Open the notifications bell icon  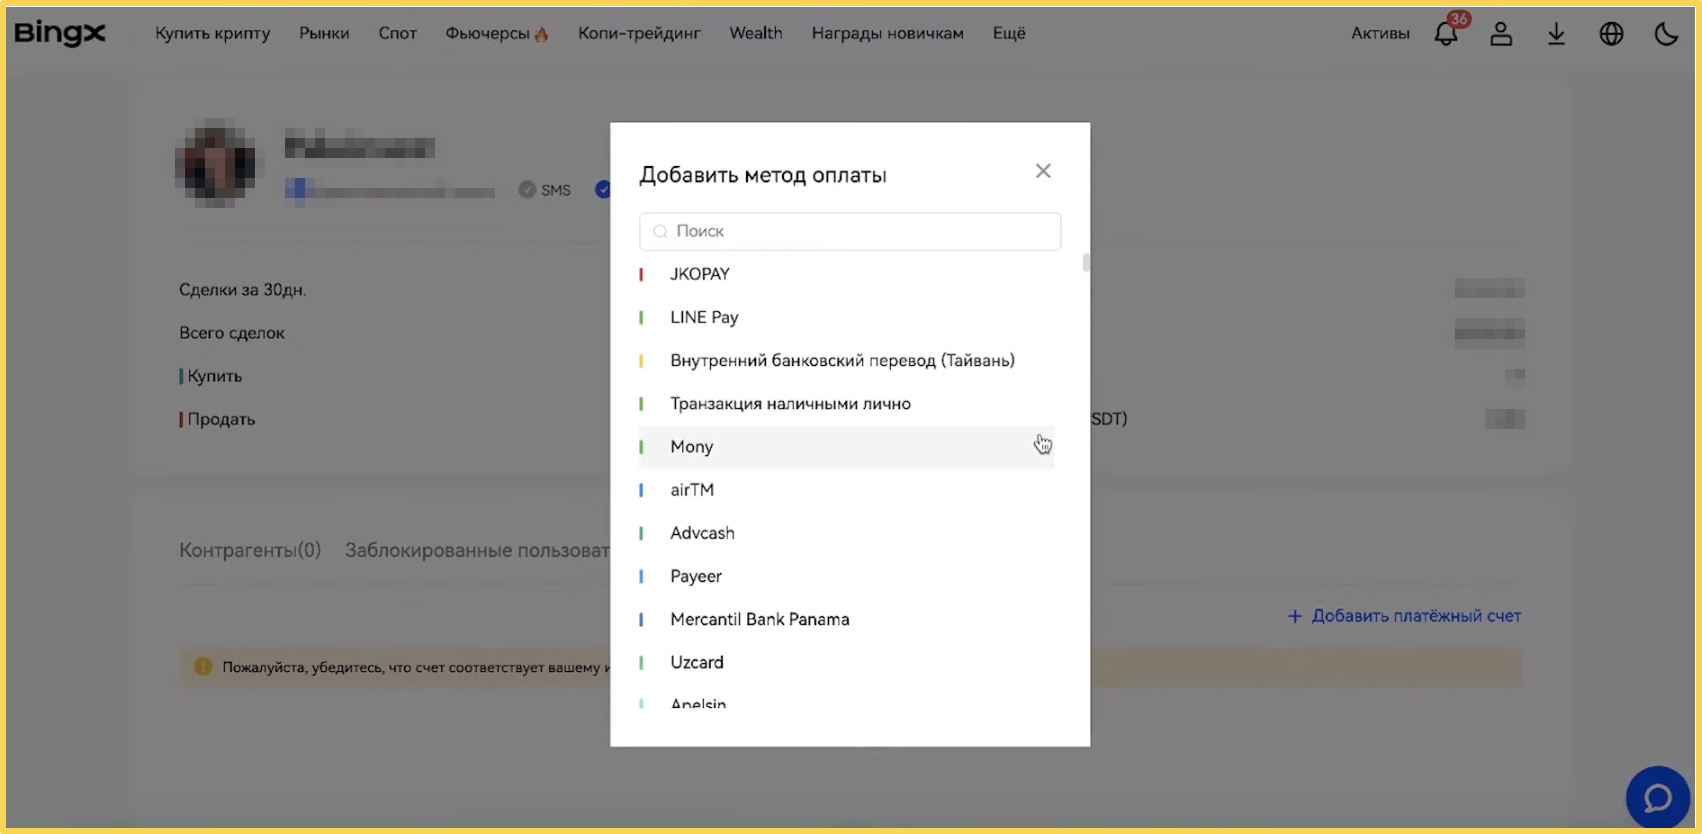[1446, 34]
